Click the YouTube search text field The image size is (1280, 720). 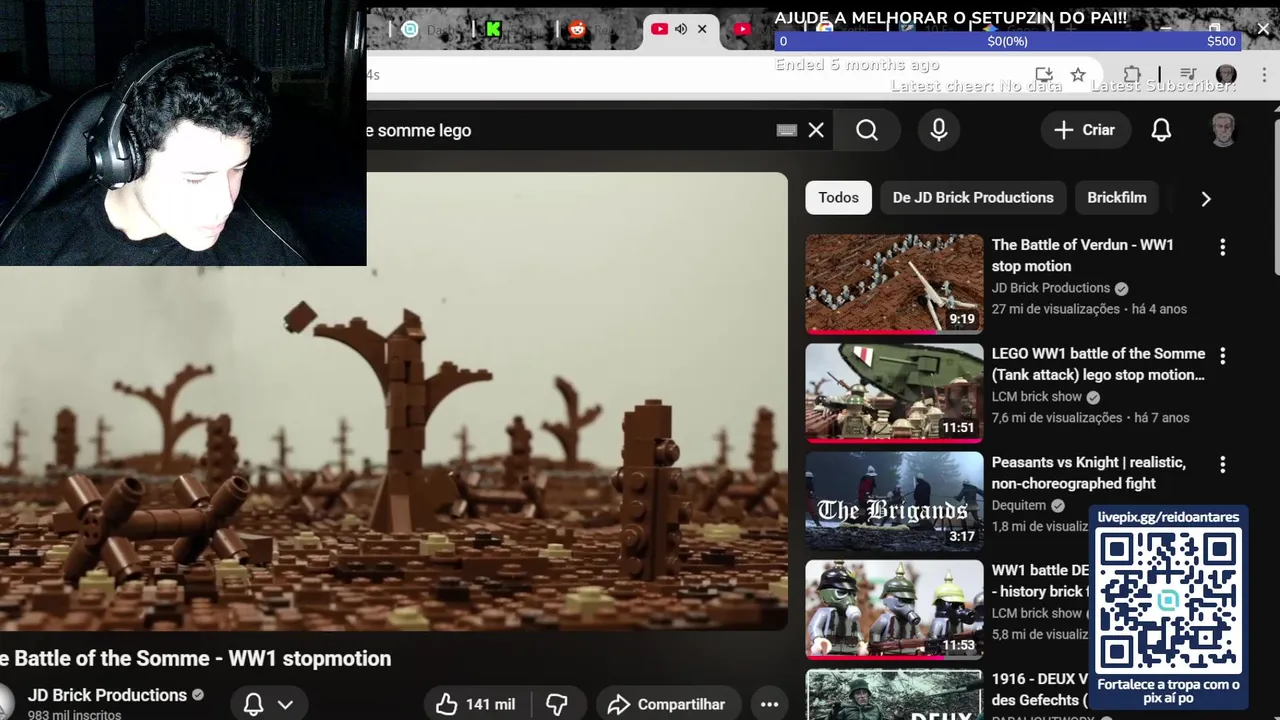(x=570, y=130)
